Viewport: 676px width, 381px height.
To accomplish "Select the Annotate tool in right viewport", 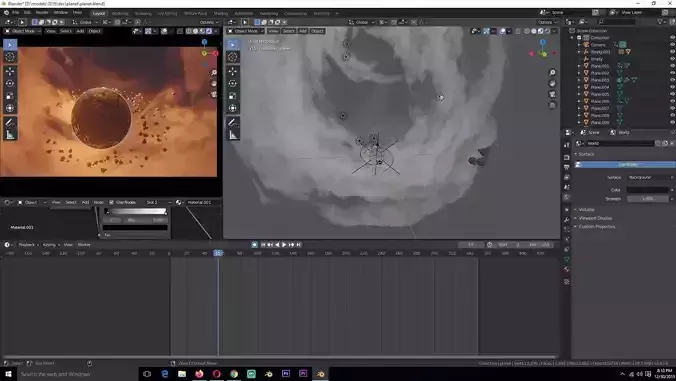I will point(233,123).
